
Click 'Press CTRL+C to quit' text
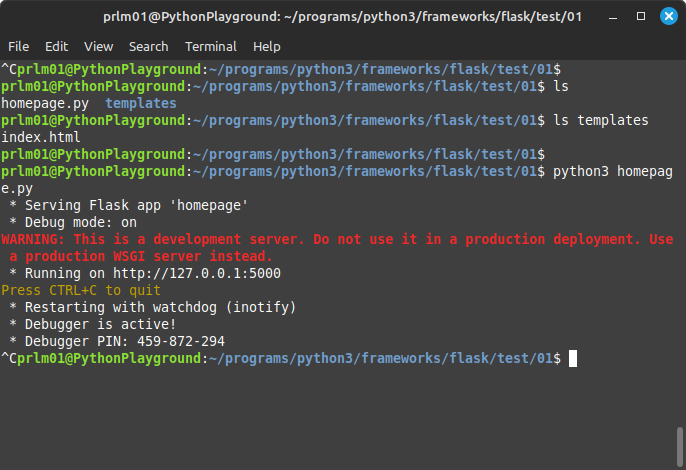click(x=81, y=290)
